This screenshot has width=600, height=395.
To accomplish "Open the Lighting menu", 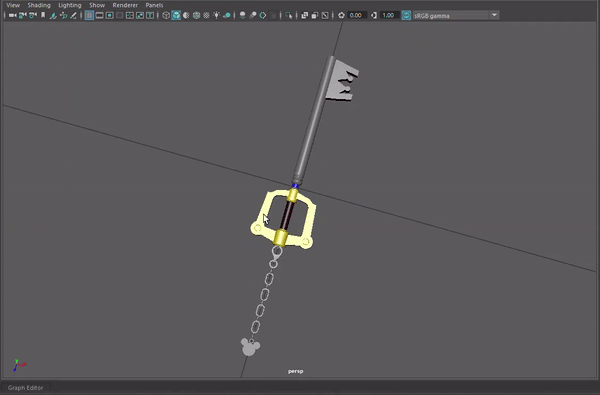I will coord(70,5).
